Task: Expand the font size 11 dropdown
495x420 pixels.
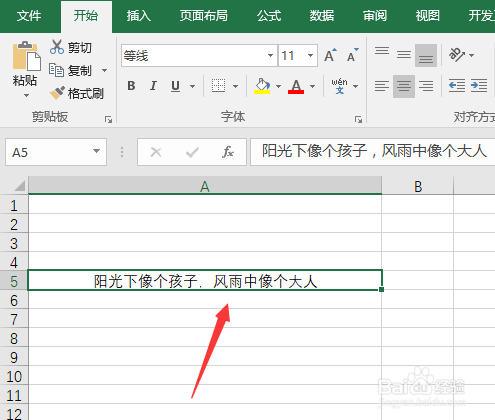Action: tap(310, 55)
